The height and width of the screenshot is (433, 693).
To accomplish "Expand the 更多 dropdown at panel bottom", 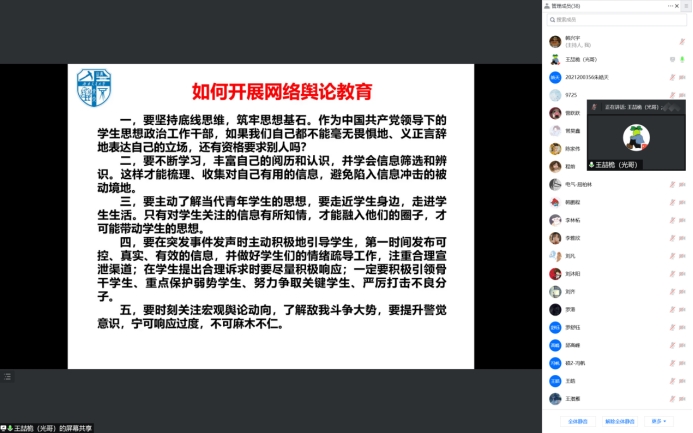I will [x=657, y=421].
